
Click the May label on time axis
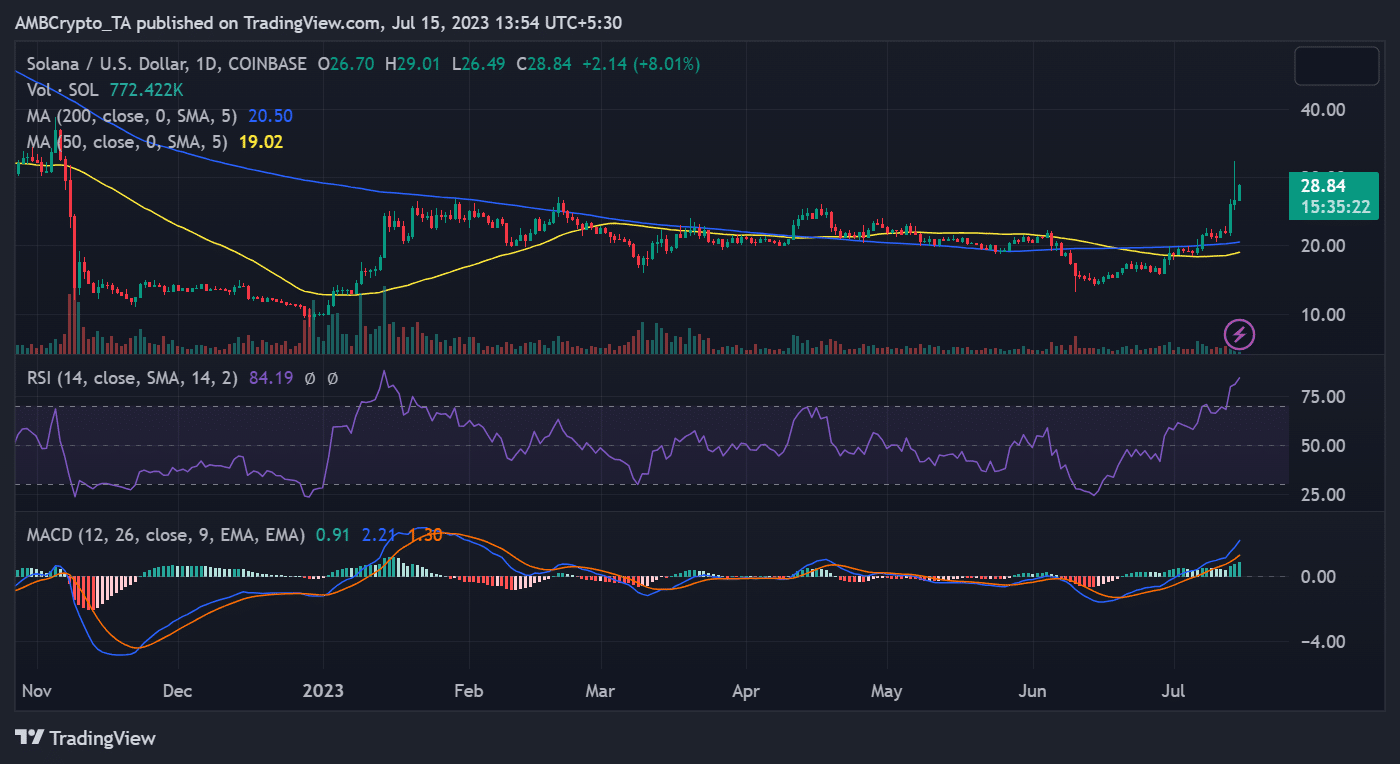coord(887,691)
